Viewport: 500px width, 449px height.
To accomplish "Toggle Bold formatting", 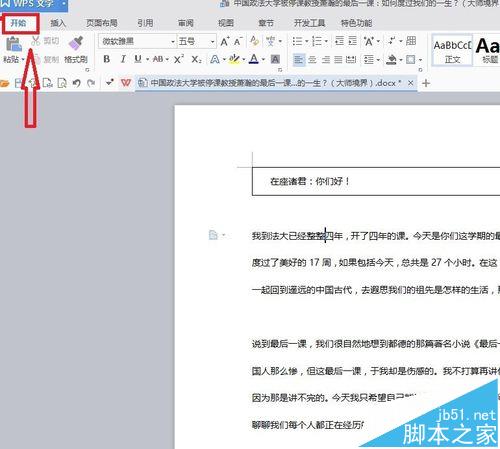I will click(107, 59).
